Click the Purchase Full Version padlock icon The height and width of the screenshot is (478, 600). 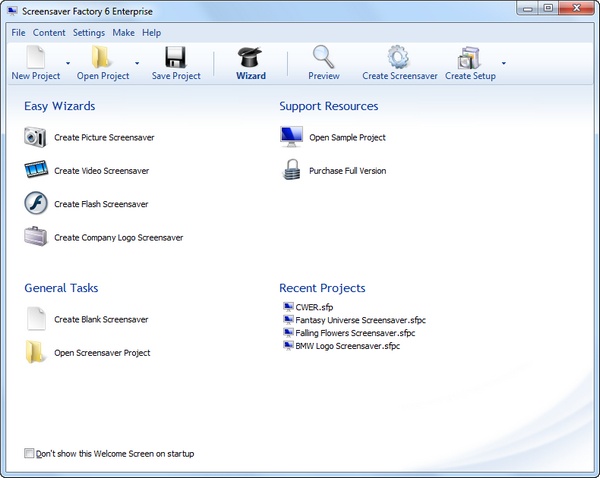click(x=291, y=171)
